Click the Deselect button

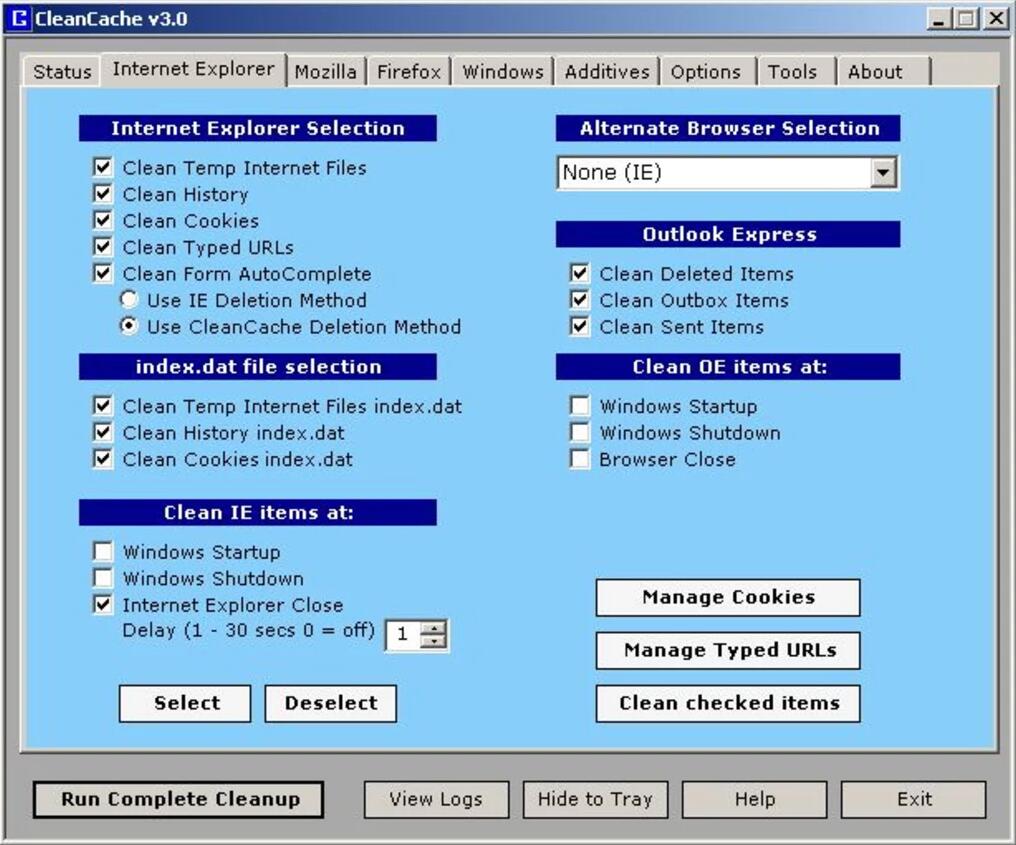(330, 703)
